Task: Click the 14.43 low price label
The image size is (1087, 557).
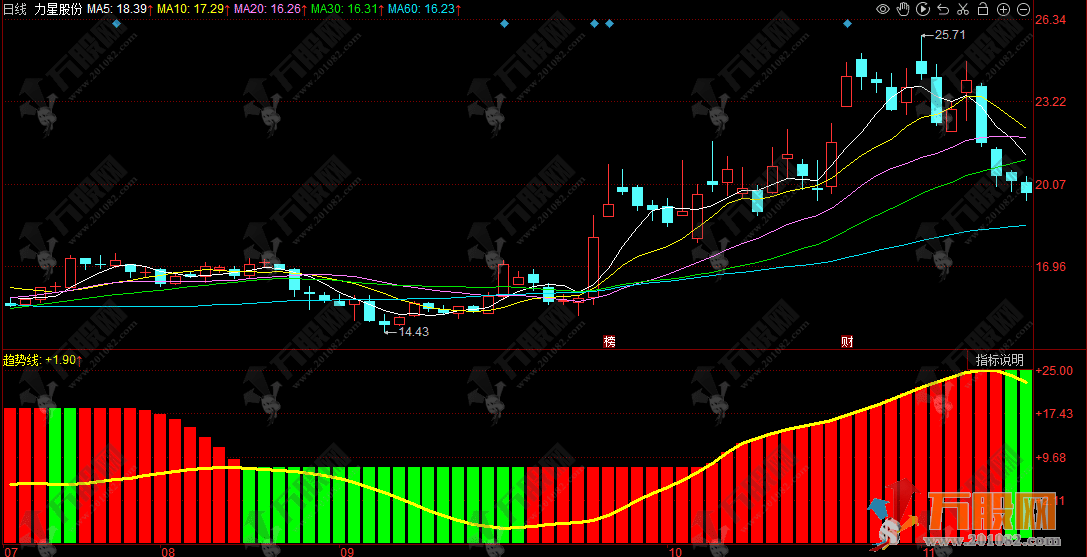Action: pyautogui.click(x=413, y=332)
